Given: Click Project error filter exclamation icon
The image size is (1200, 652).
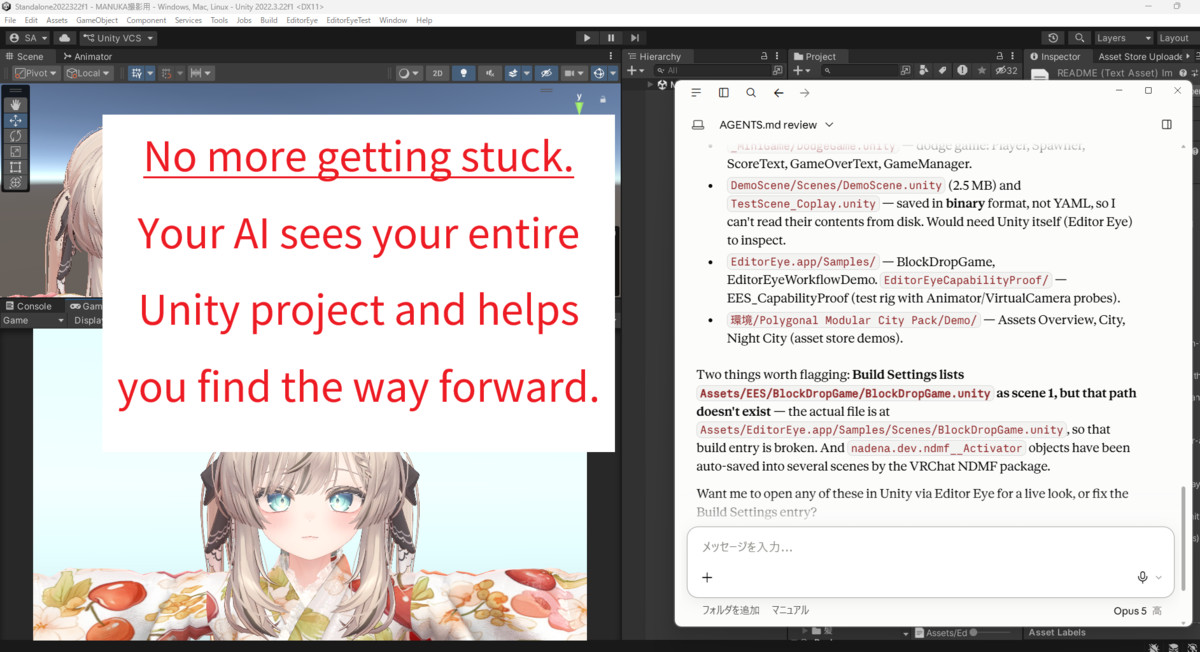Looking at the screenshot, I should 962,71.
